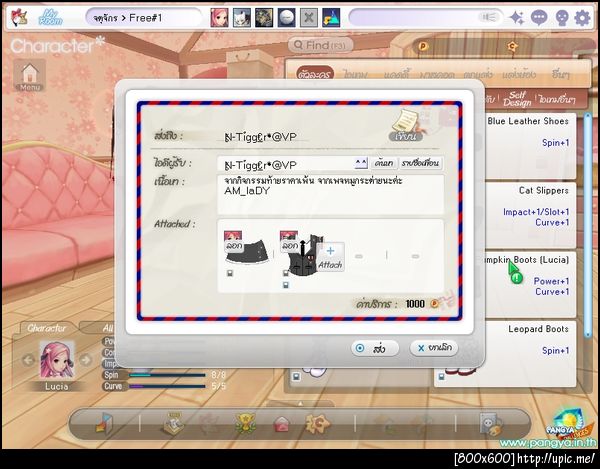The width and height of the screenshot is (600, 469).
Task: Click the Curve stat bar
Action: tap(167, 386)
